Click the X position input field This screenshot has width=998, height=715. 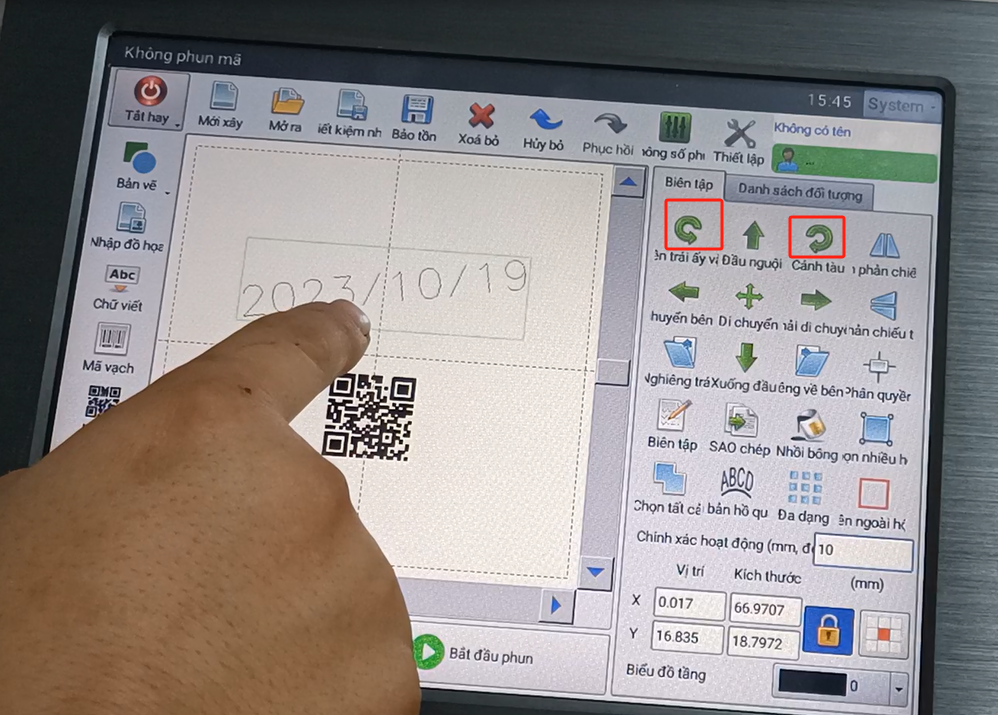pyautogui.click(x=689, y=605)
